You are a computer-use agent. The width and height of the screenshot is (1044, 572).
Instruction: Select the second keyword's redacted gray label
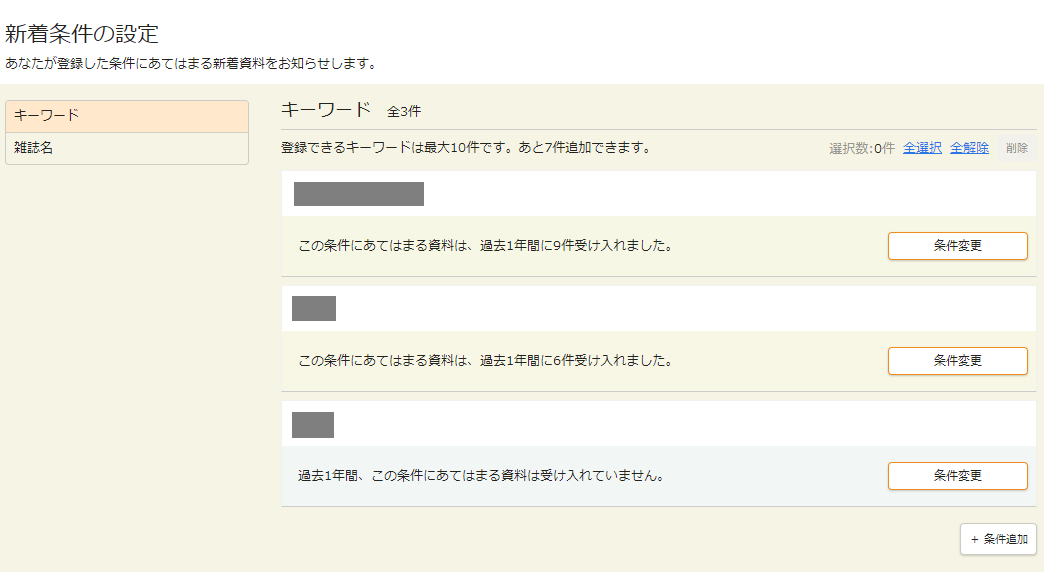(314, 309)
